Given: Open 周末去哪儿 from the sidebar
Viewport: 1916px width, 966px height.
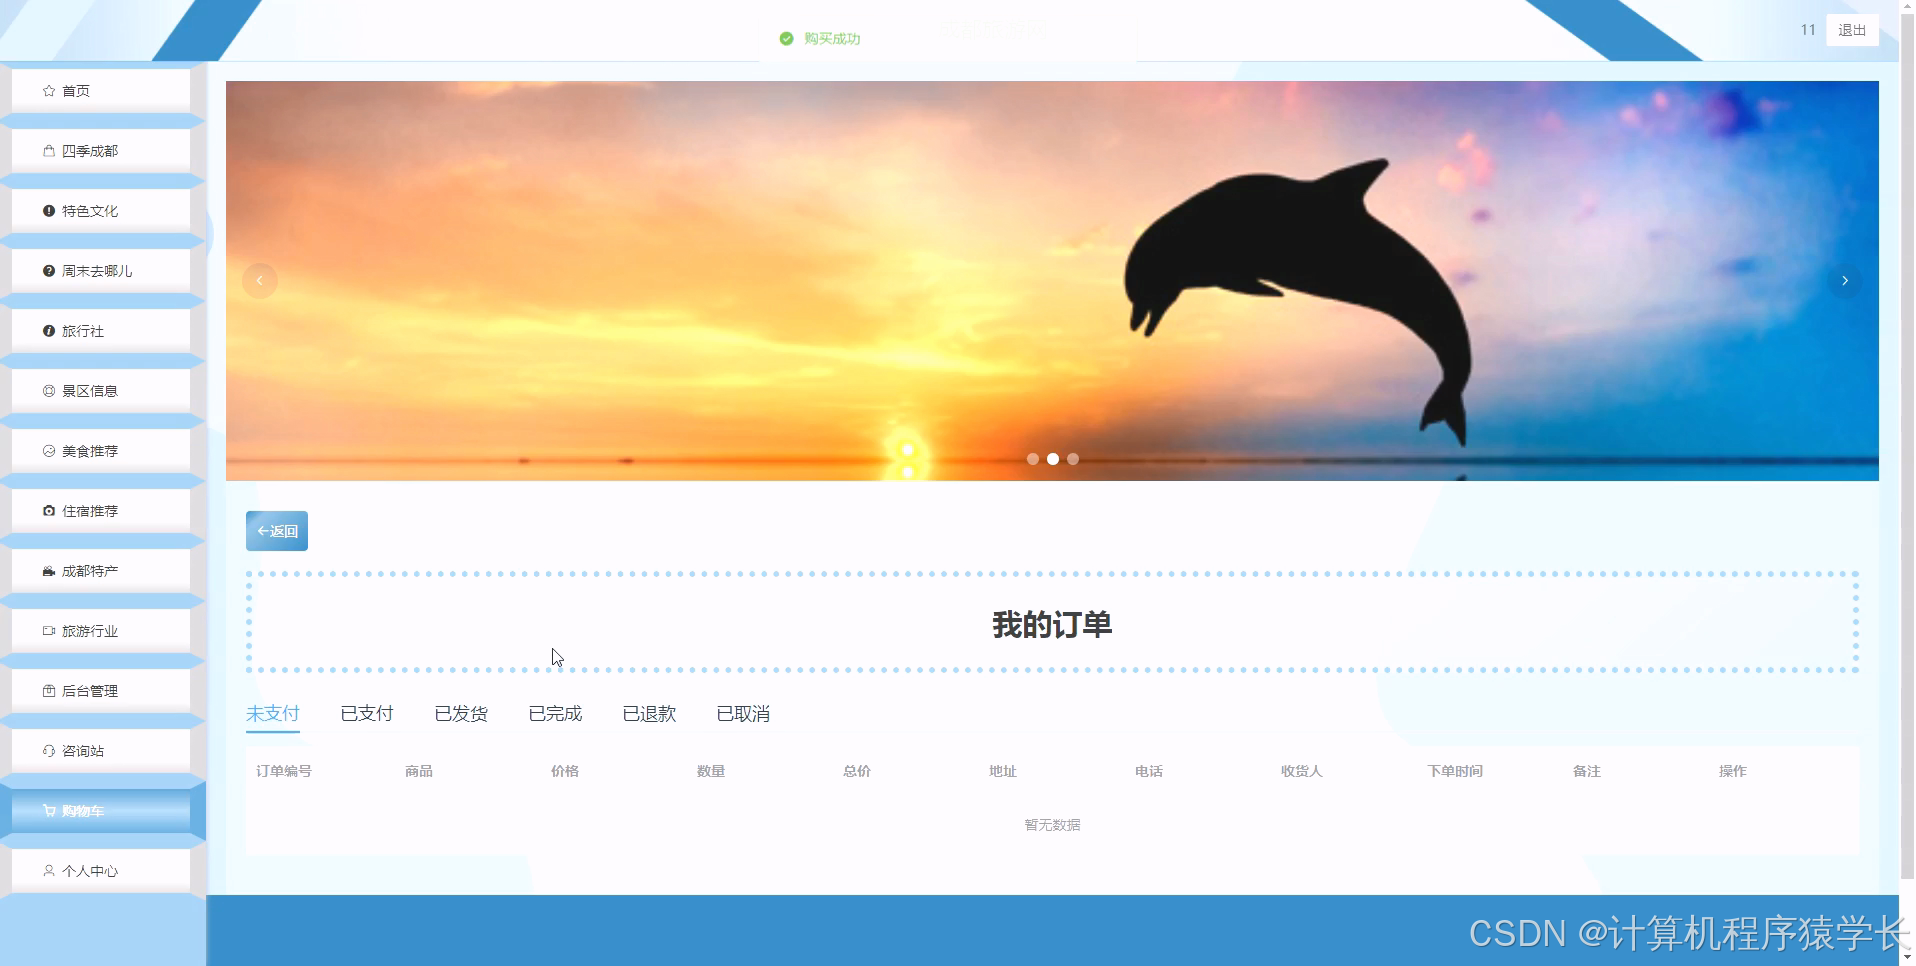Looking at the screenshot, I should [x=95, y=270].
